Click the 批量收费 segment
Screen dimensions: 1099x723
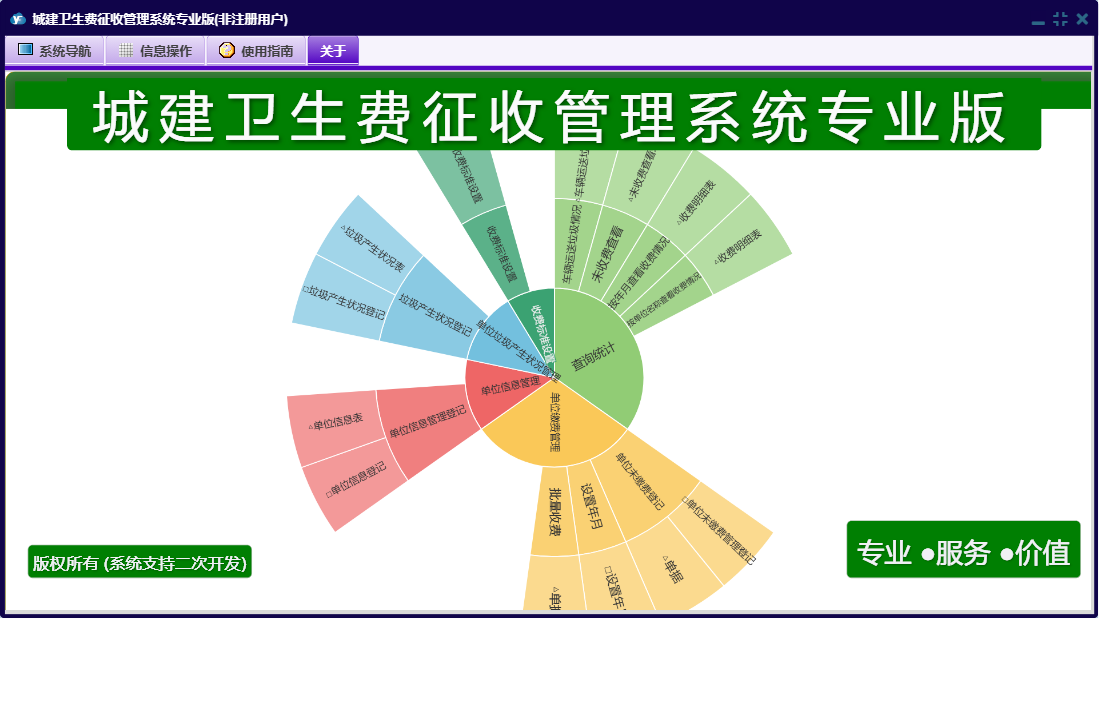[x=555, y=511]
